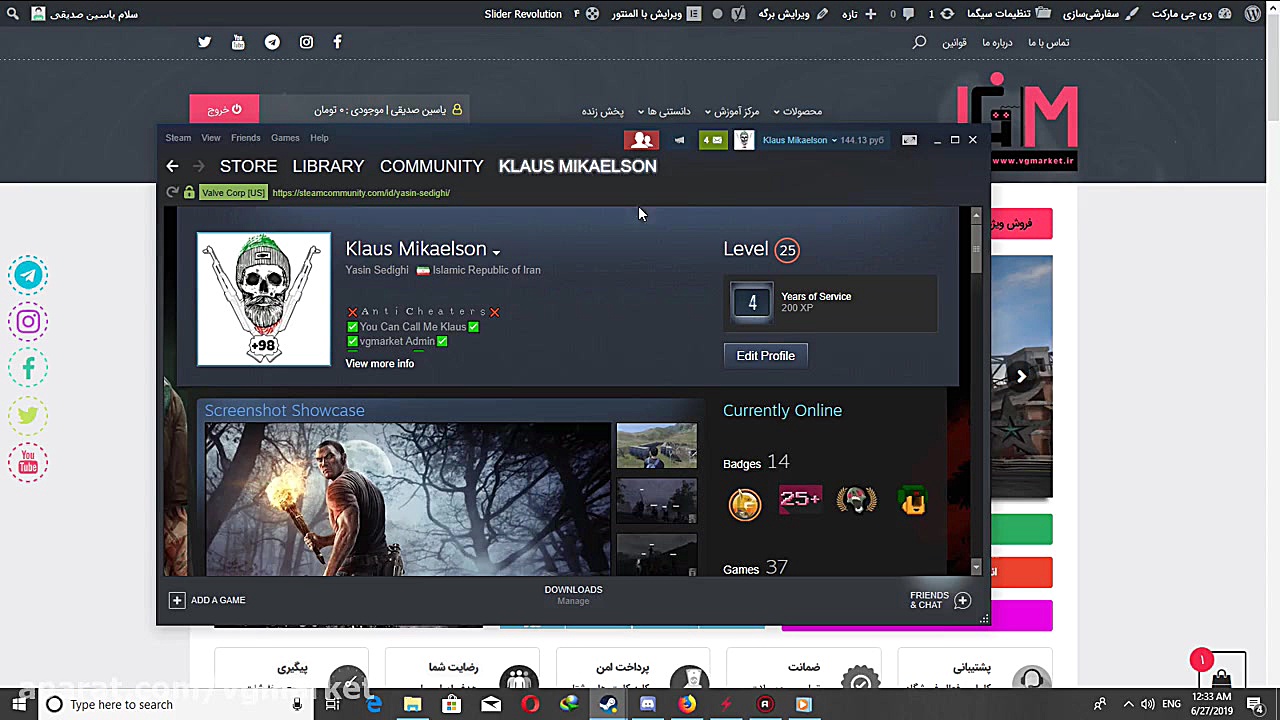
Task: Expand مرکز آموزش menu on website
Action: click(732, 111)
